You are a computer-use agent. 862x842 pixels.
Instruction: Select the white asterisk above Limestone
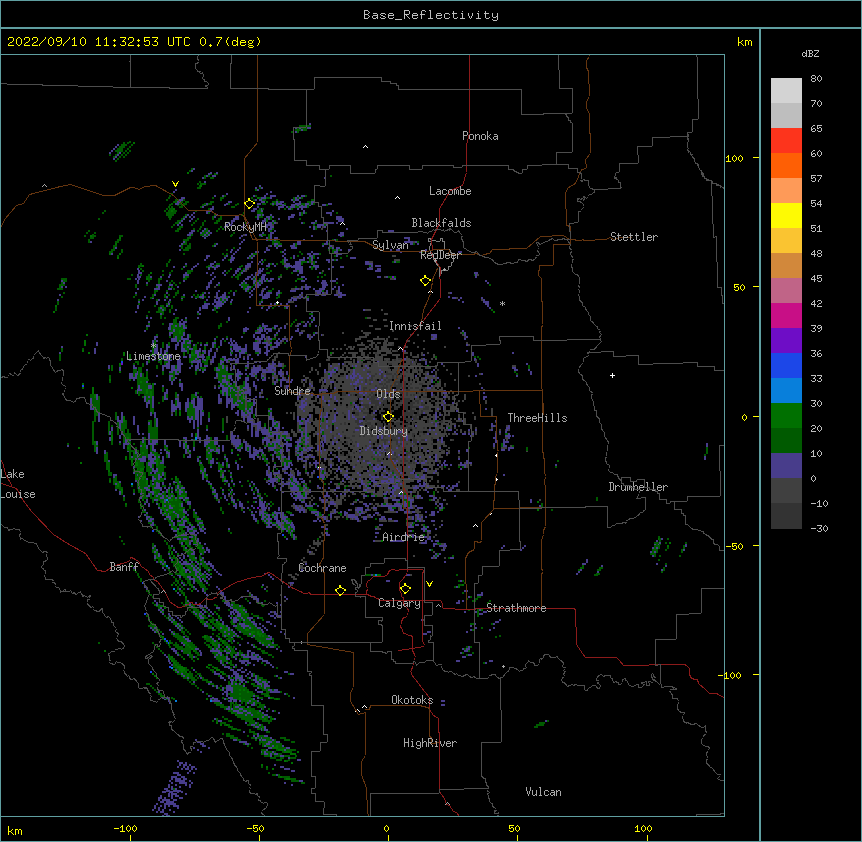click(x=154, y=346)
